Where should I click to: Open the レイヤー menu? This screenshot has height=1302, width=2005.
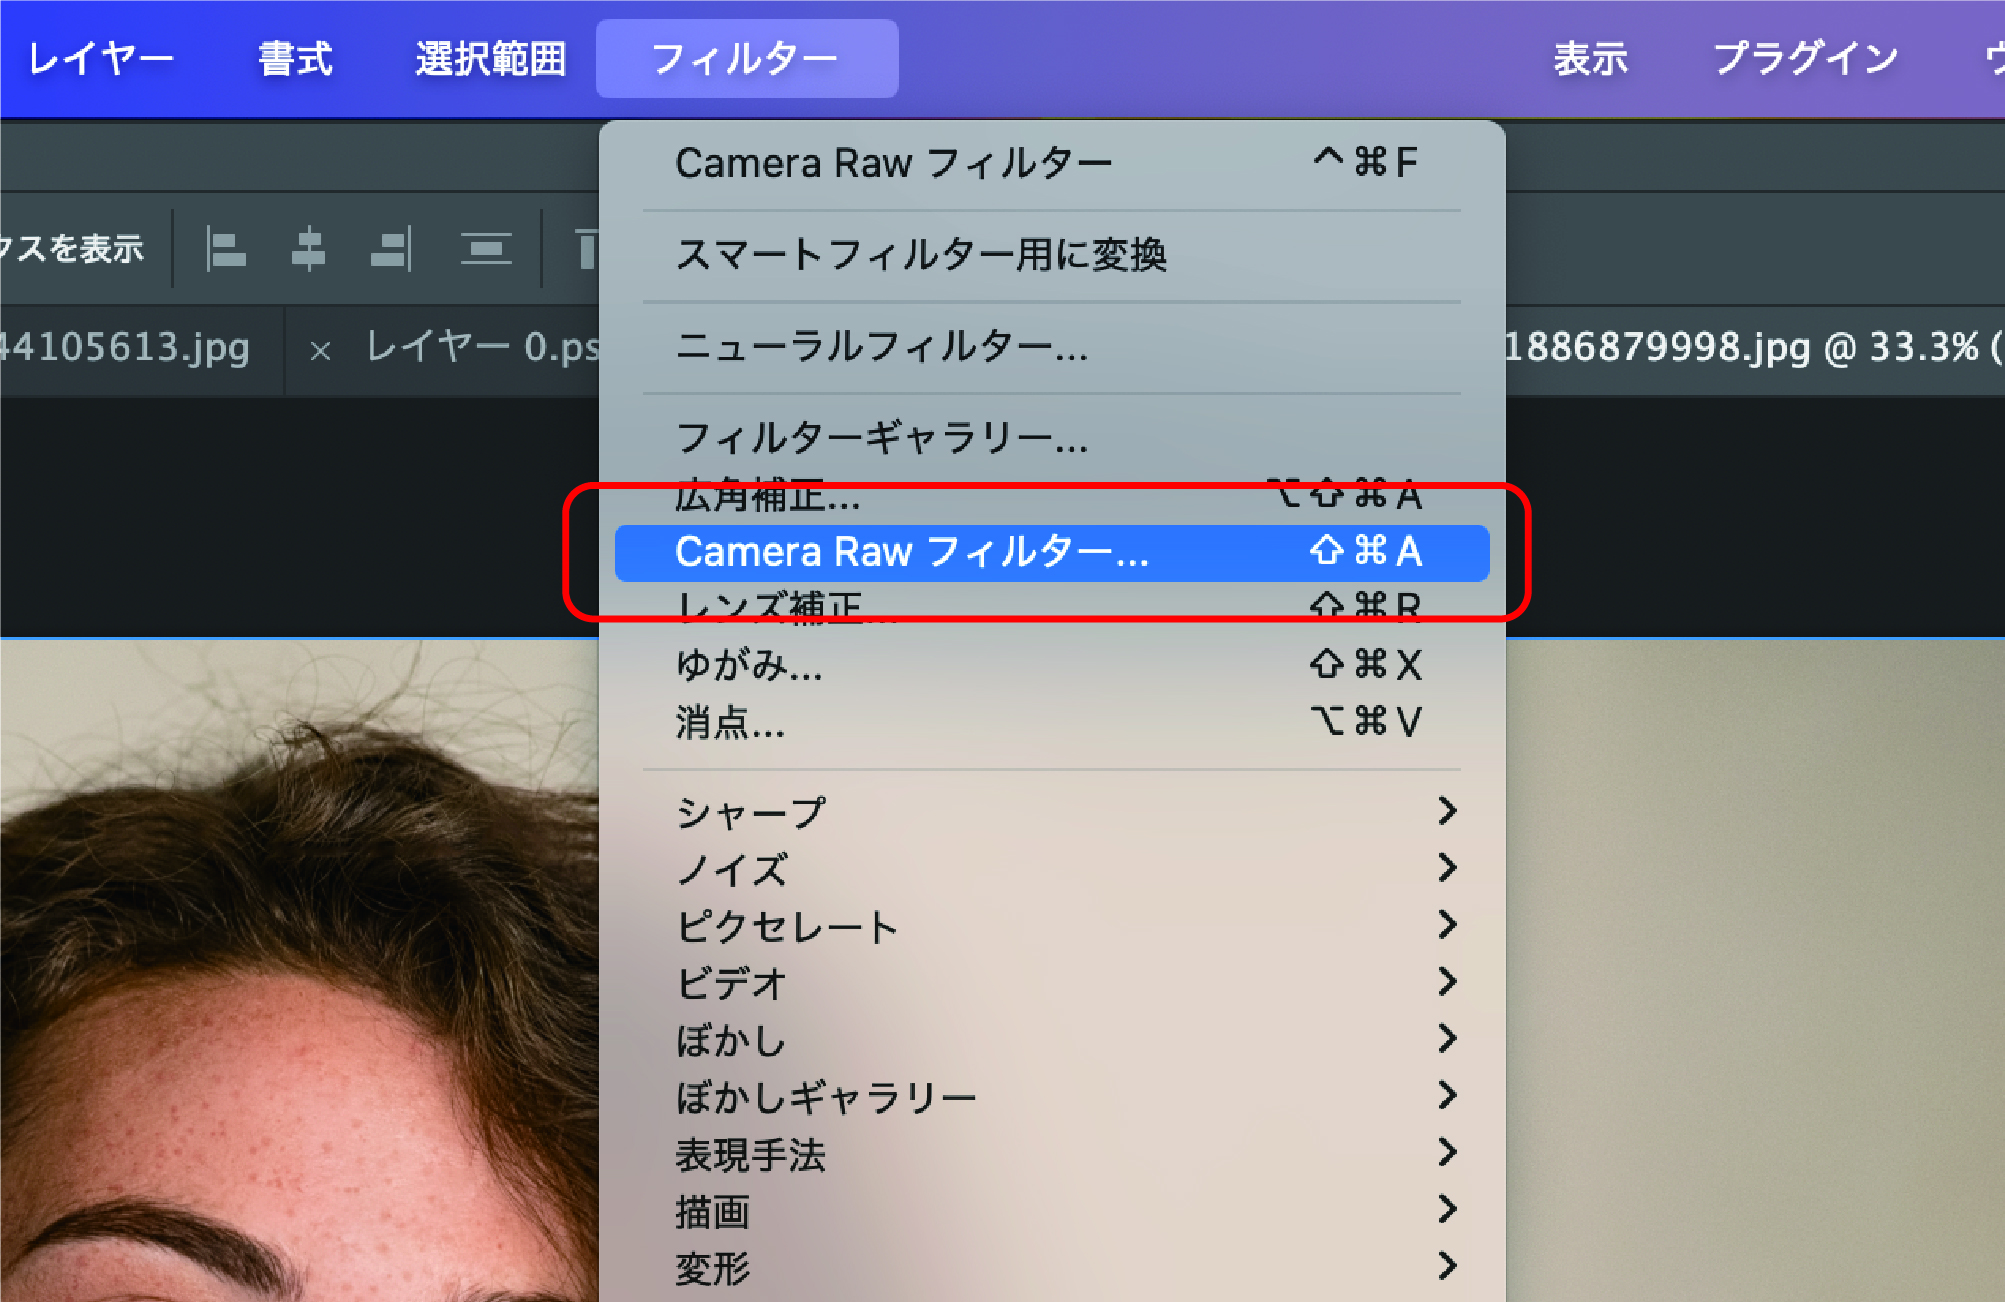tap(100, 59)
